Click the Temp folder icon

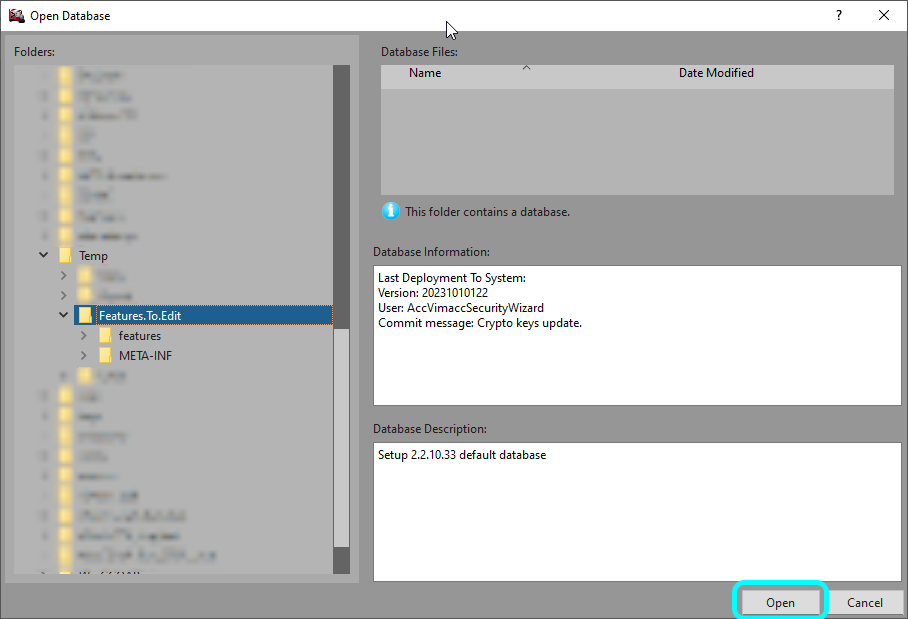coord(65,256)
